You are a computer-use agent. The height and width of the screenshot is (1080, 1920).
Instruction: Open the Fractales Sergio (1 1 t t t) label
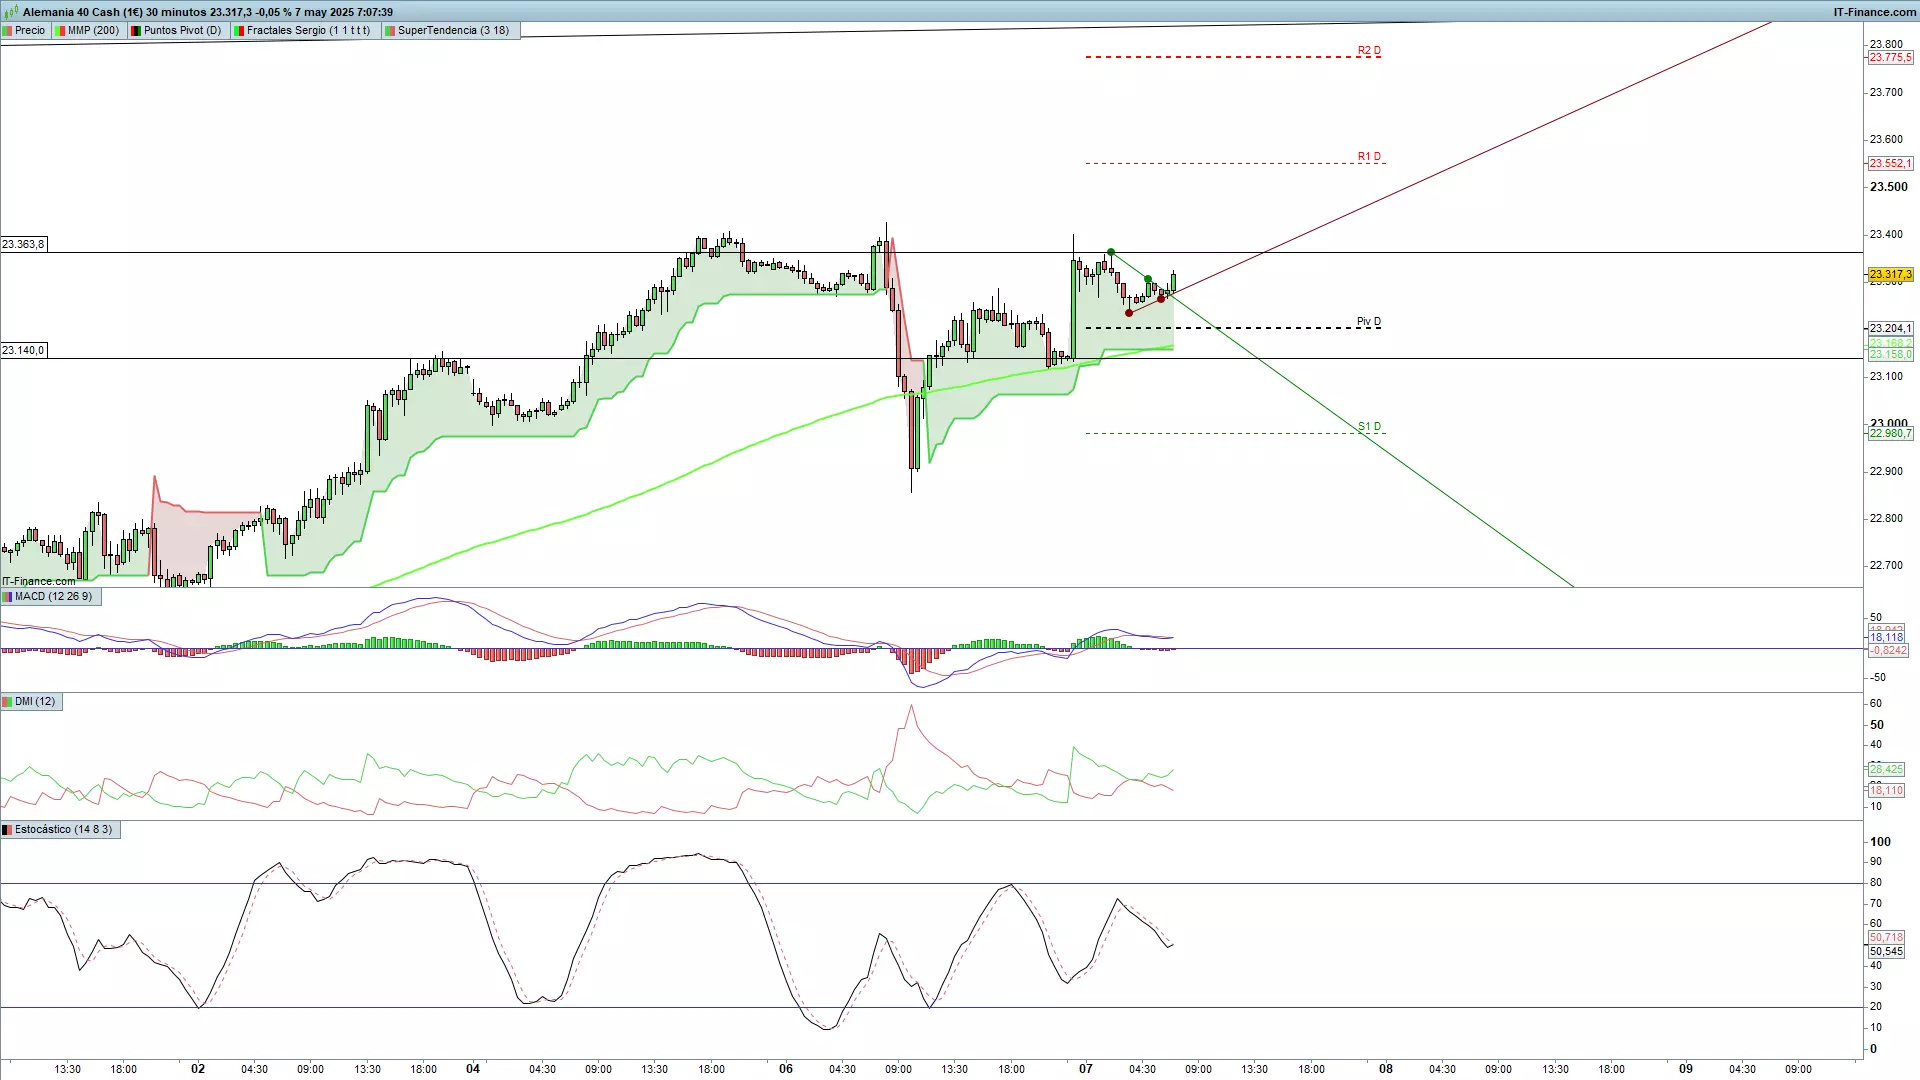[x=308, y=30]
